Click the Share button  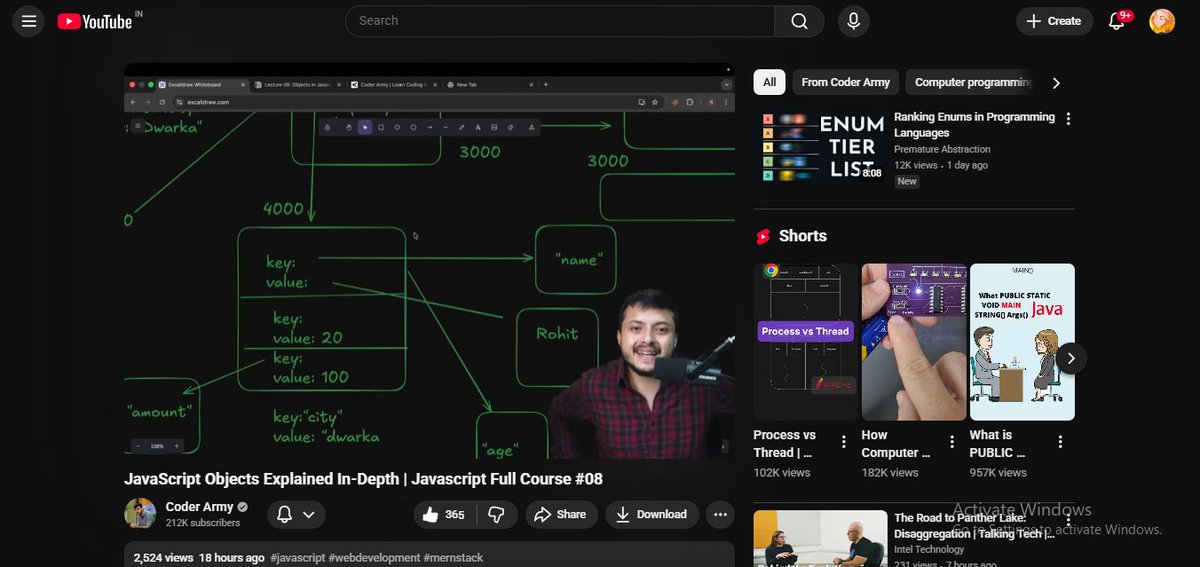[x=561, y=514]
